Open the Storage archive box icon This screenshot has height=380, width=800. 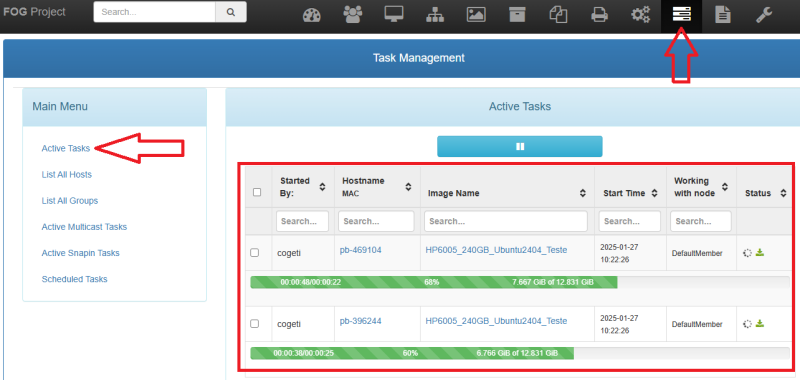pyautogui.click(x=517, y=15)
